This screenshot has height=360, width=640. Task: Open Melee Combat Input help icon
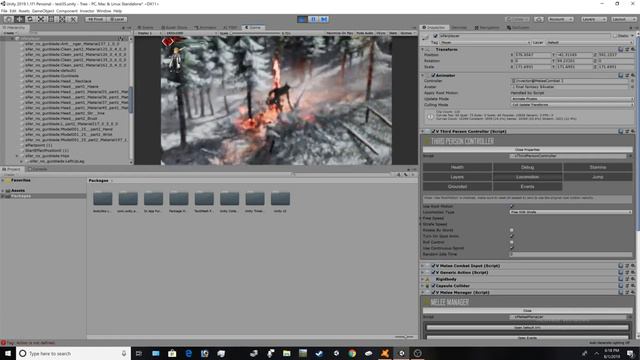tap(620, 266)
